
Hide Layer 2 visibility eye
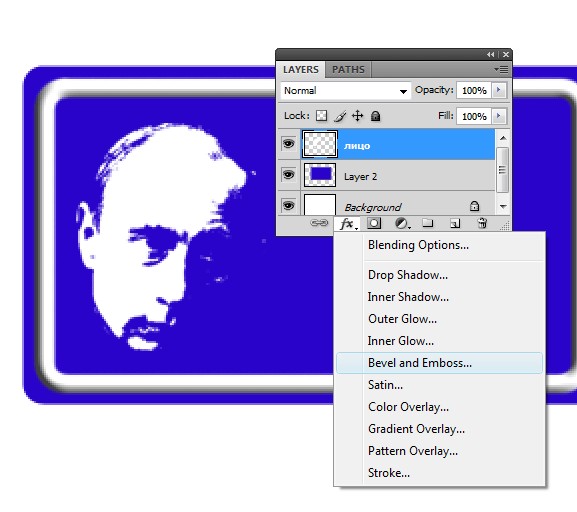[288, 174]
